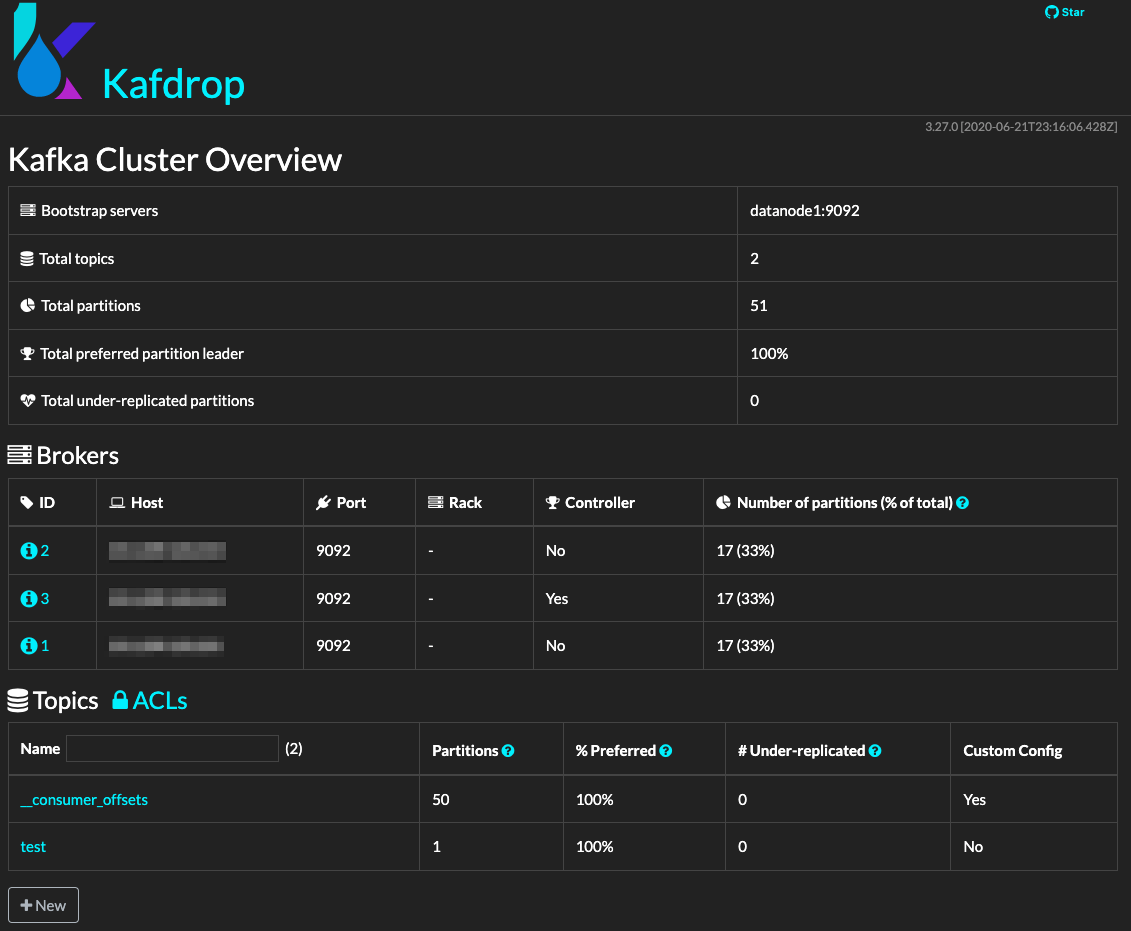1131x931 pixels.
Task: Open the Kafdrop title link
Action: [x=173, y=84]
